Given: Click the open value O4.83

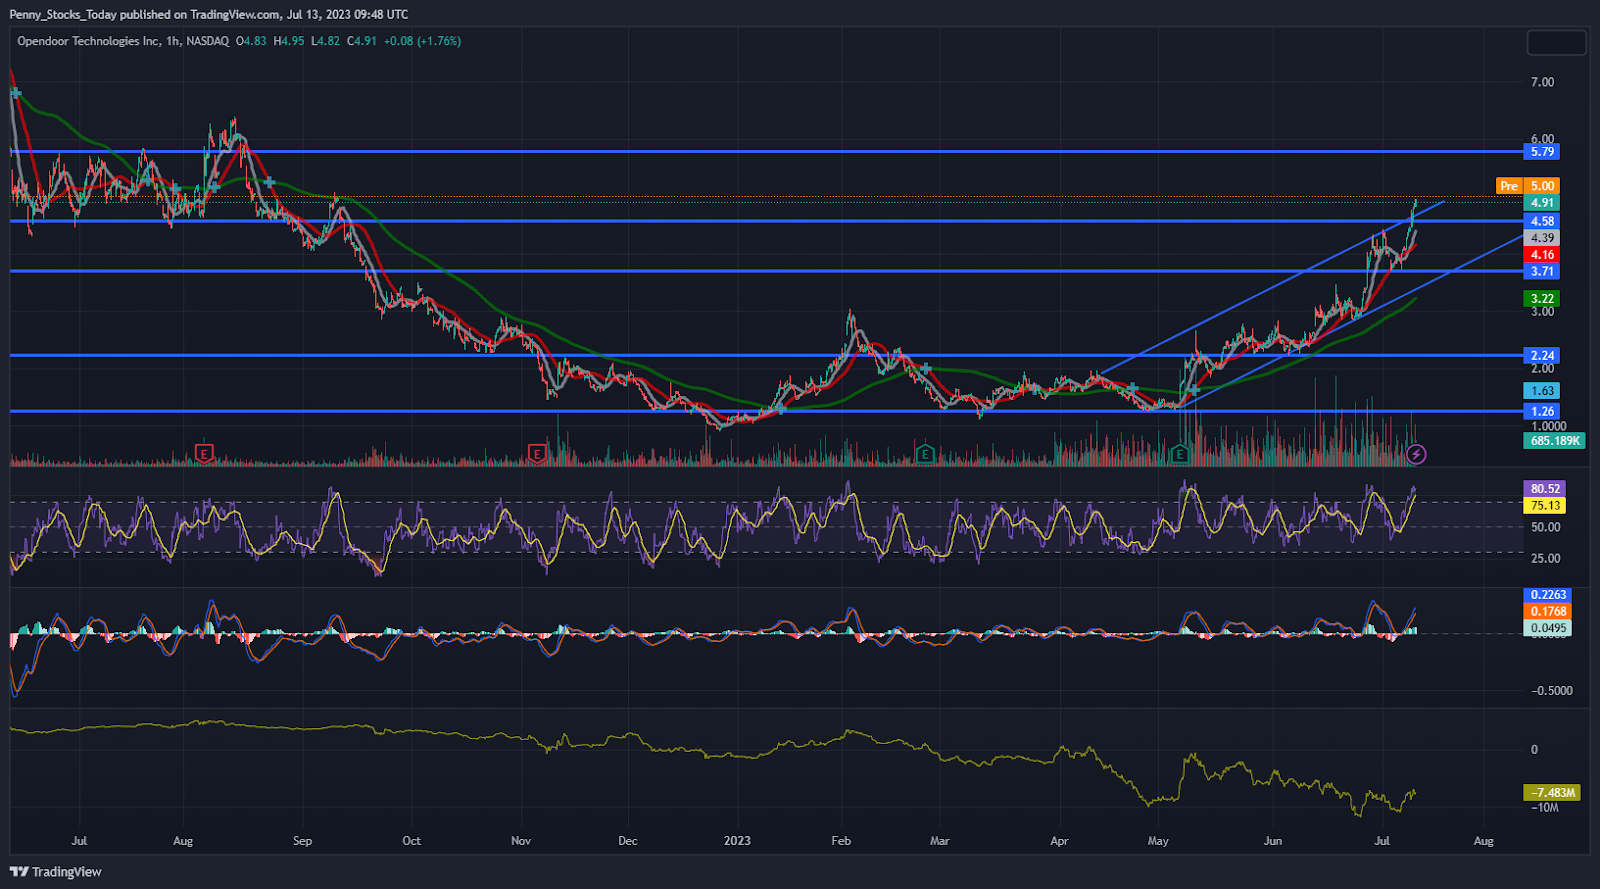Looking at the screenshot, I should [251, 41].
